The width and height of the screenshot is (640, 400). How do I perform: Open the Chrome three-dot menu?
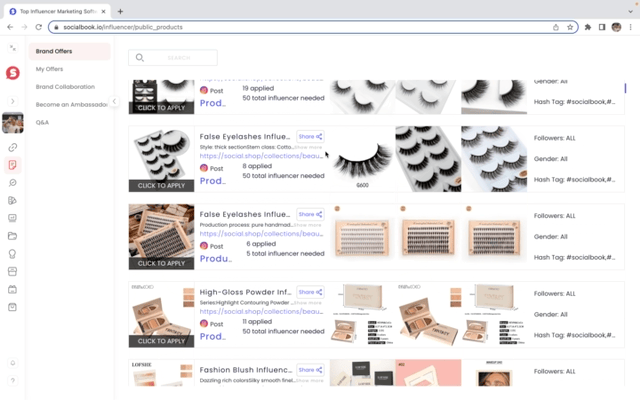point(631,27)
